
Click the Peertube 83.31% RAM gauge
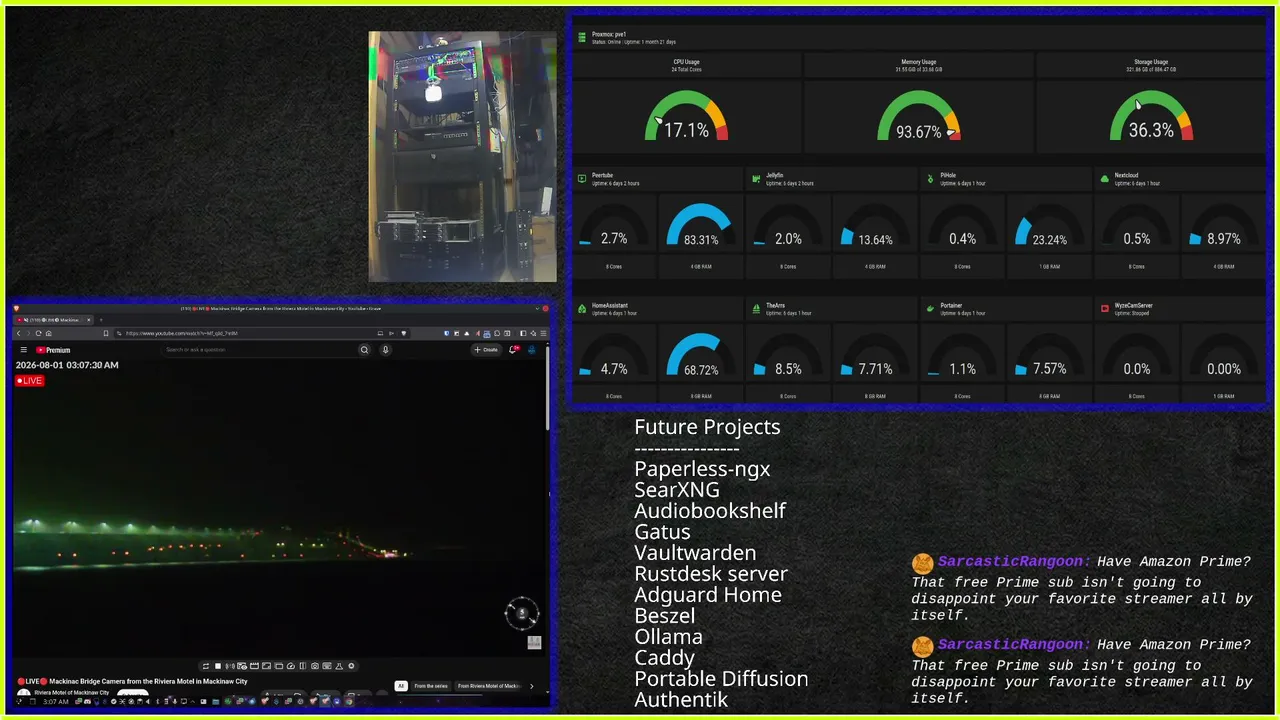pyautogui.click(x=700, y=226)
